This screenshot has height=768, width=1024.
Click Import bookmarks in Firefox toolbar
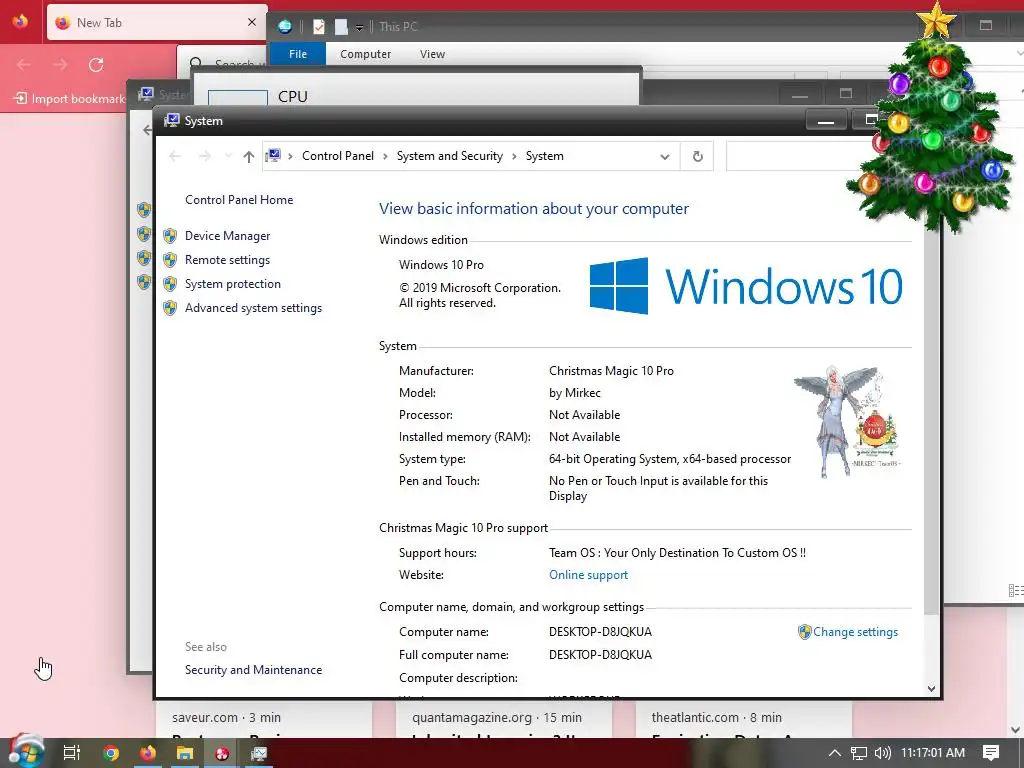pos(69,99)
